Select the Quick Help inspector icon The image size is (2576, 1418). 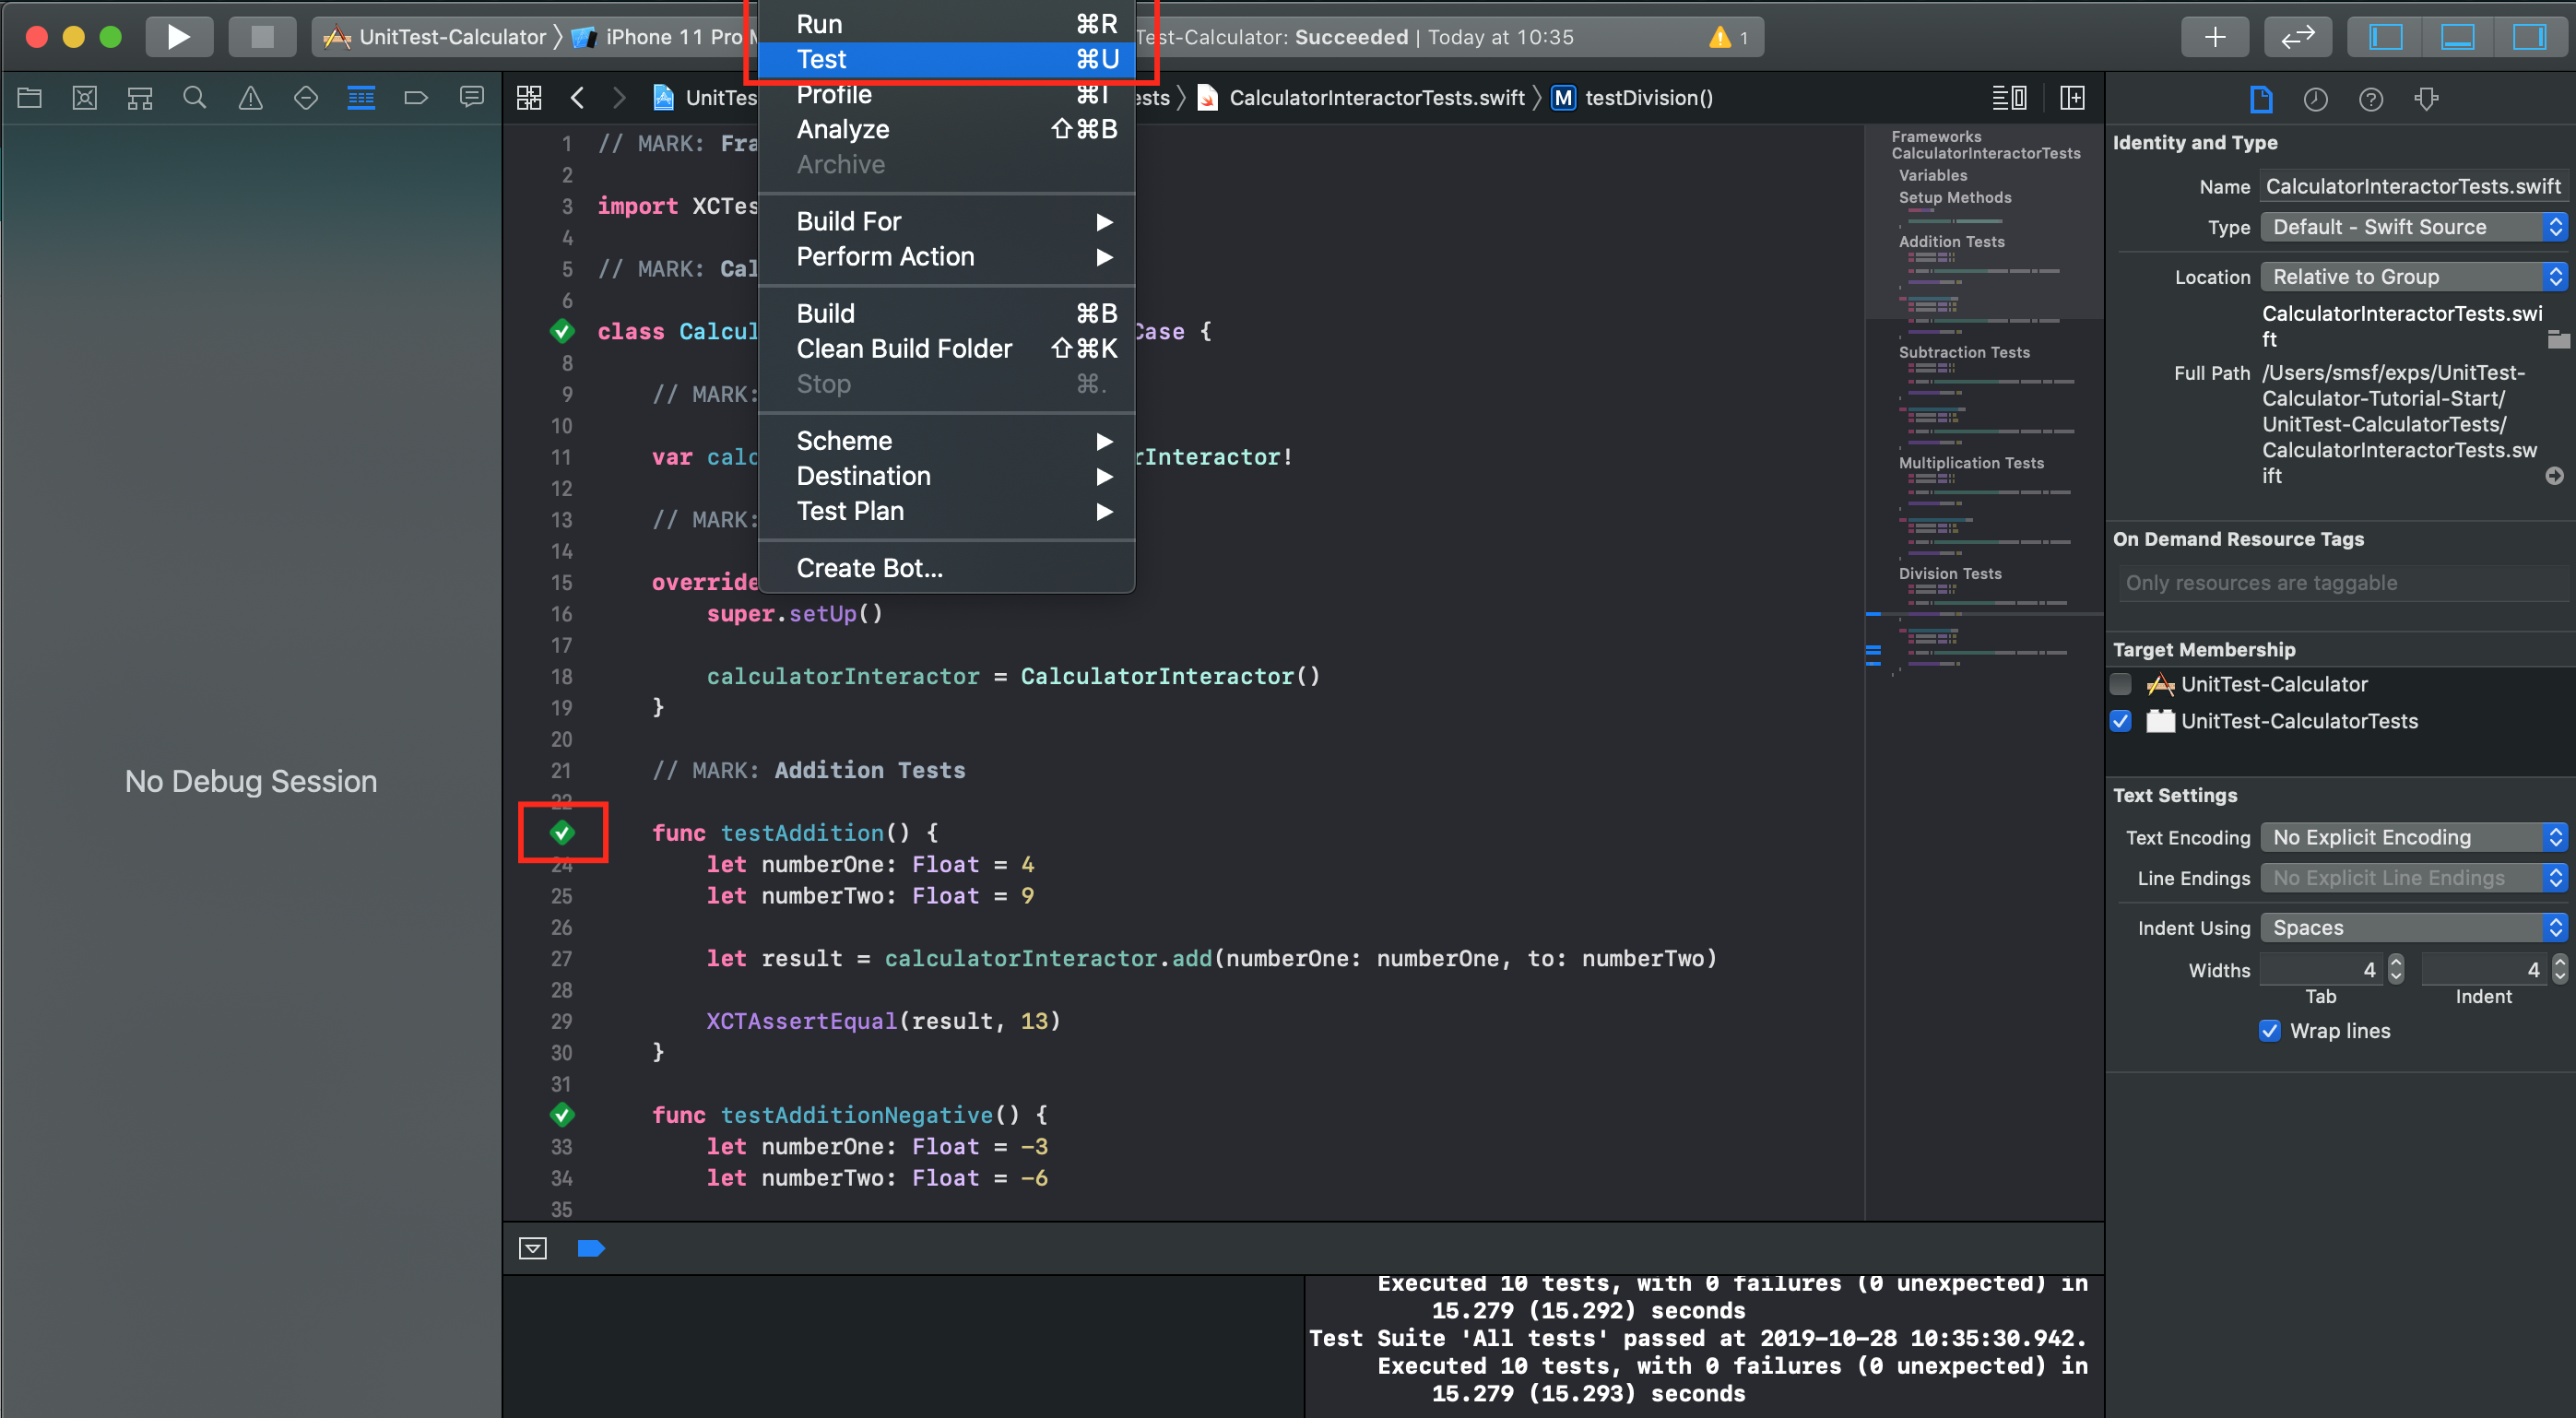(2371, 99)
